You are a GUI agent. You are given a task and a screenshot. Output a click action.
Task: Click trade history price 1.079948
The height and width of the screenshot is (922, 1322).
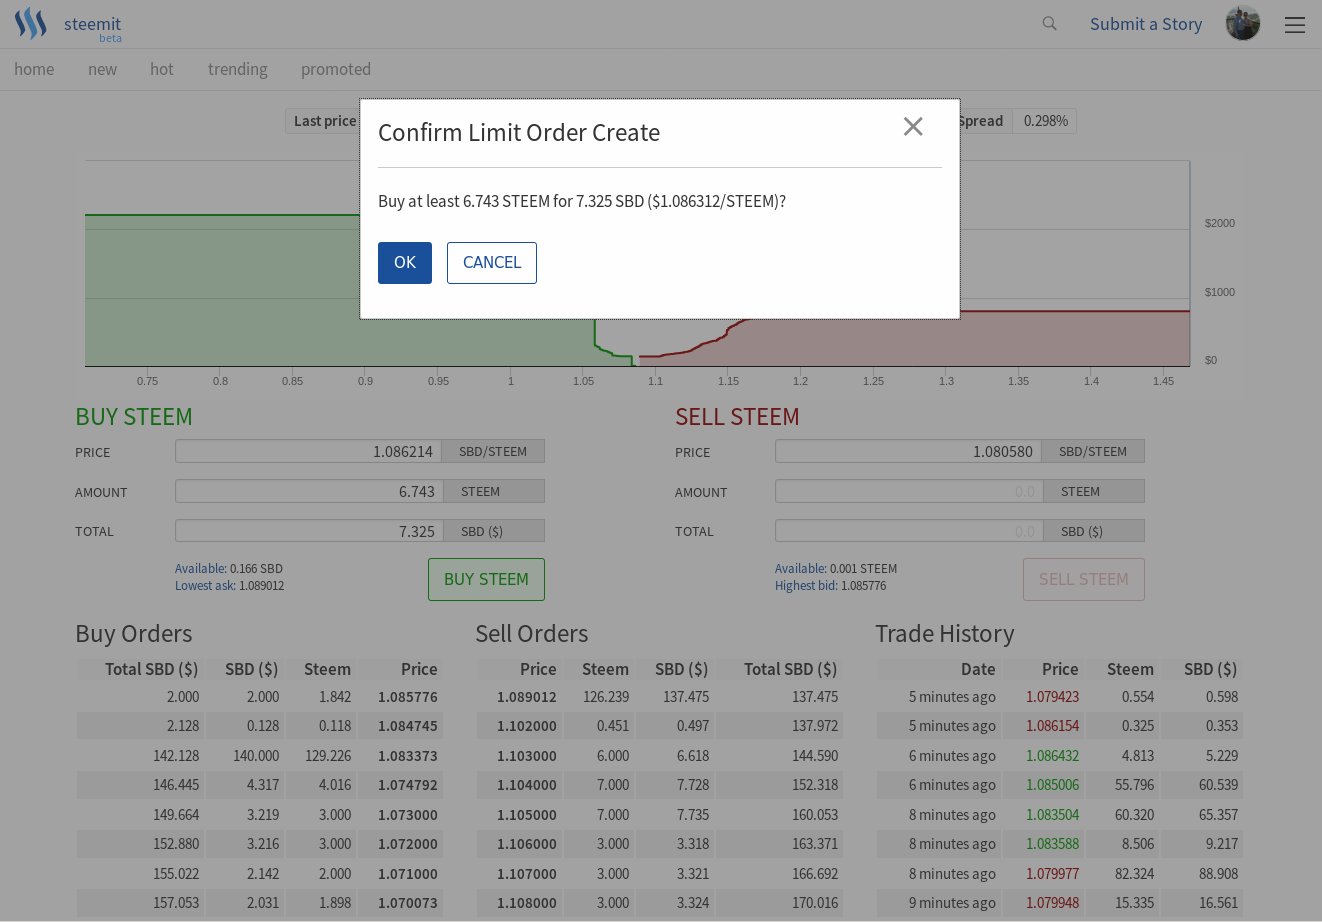click(1052, 903)
